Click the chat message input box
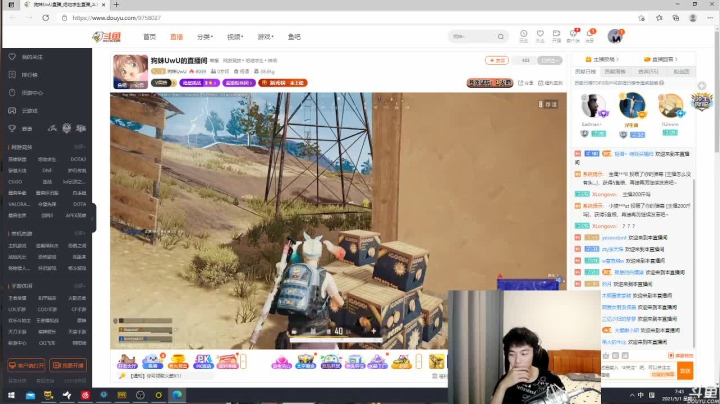720x404 pixels. [x=638, y=370]
